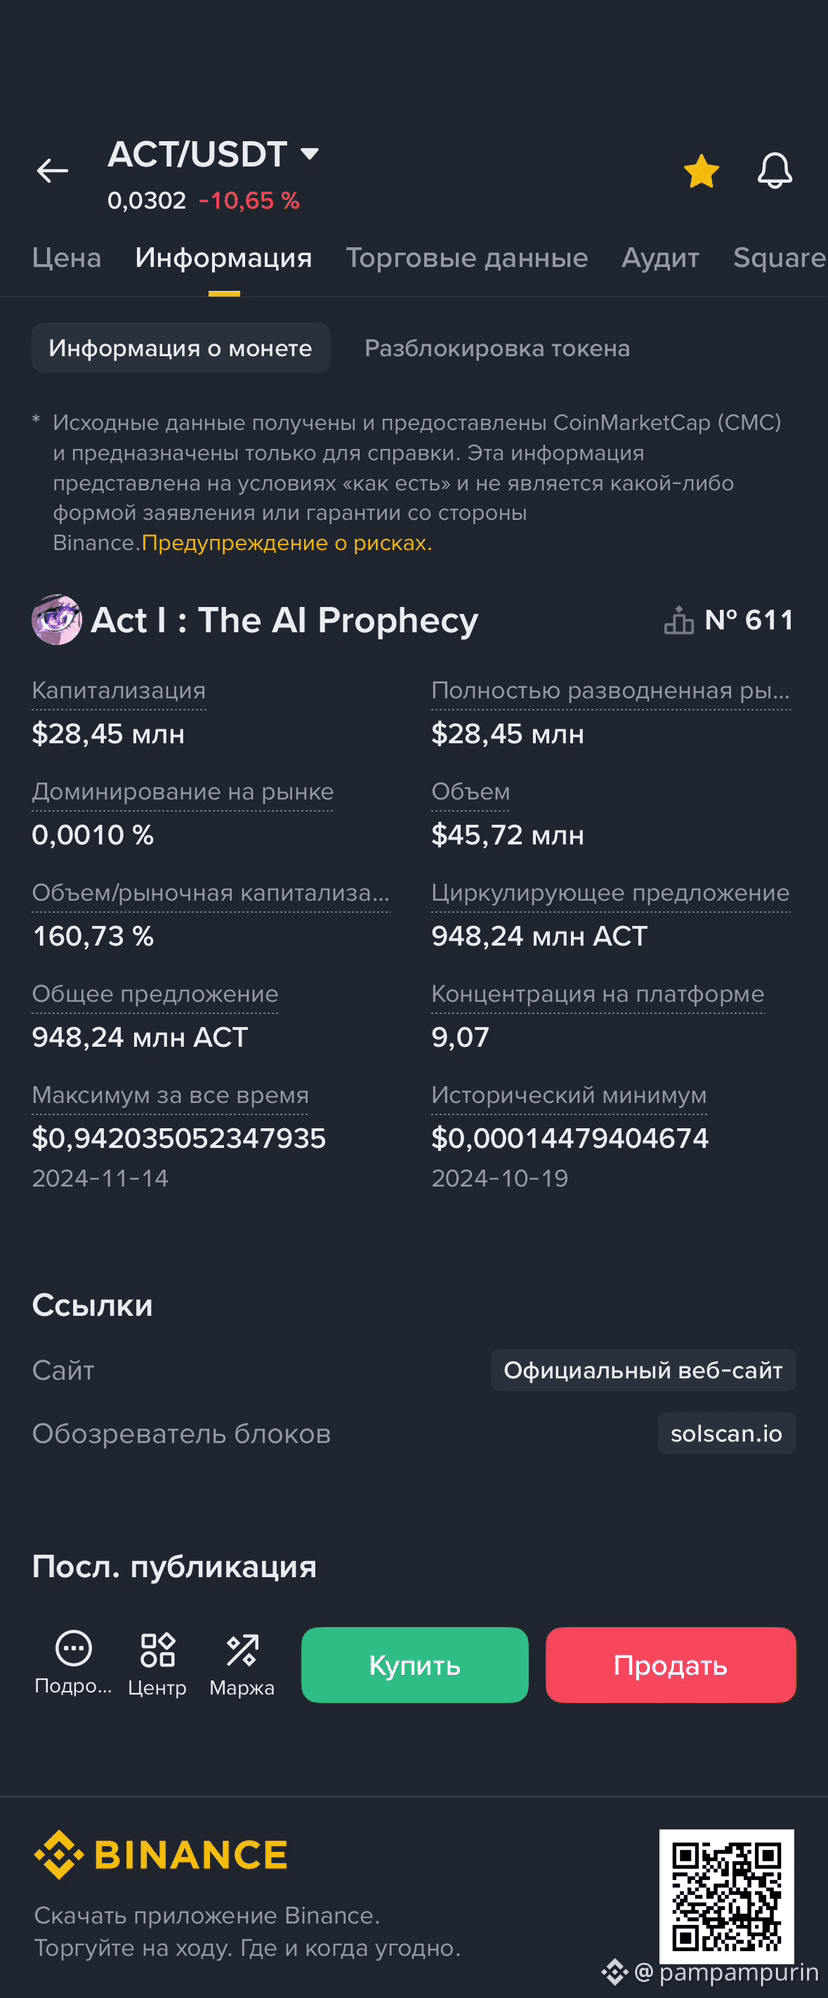Viewport: 828px width, 1998px height.
Task: Switch to the Цена tab
Action: 66,258
